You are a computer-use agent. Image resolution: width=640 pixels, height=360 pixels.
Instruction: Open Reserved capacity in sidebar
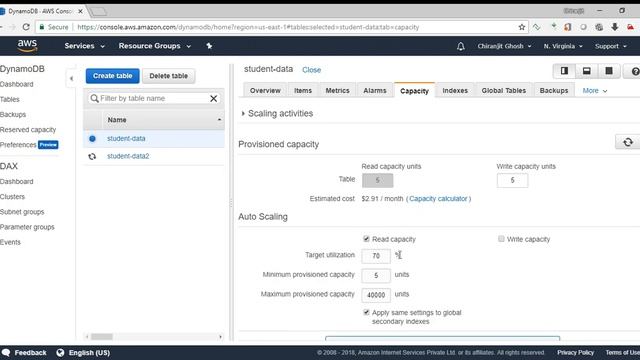point(28,130)
